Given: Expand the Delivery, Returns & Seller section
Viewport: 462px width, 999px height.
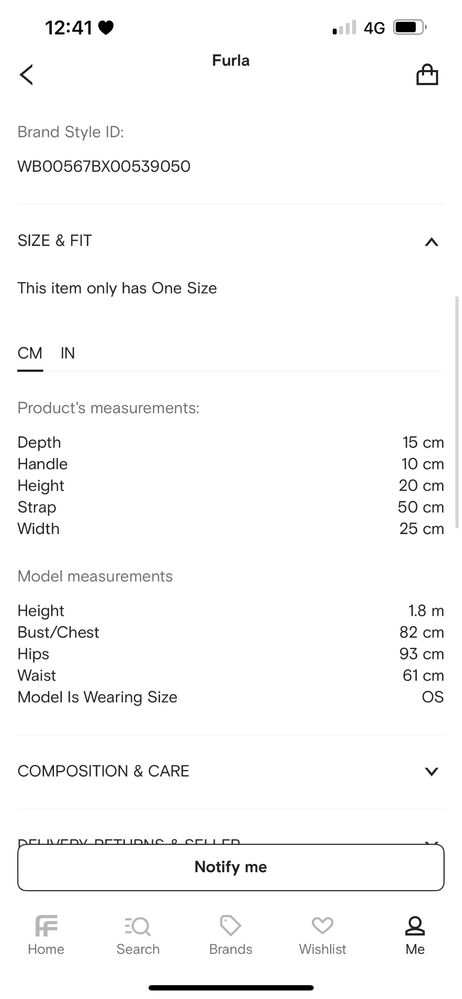Looking at the screenshot, I should tap(231, 842).
